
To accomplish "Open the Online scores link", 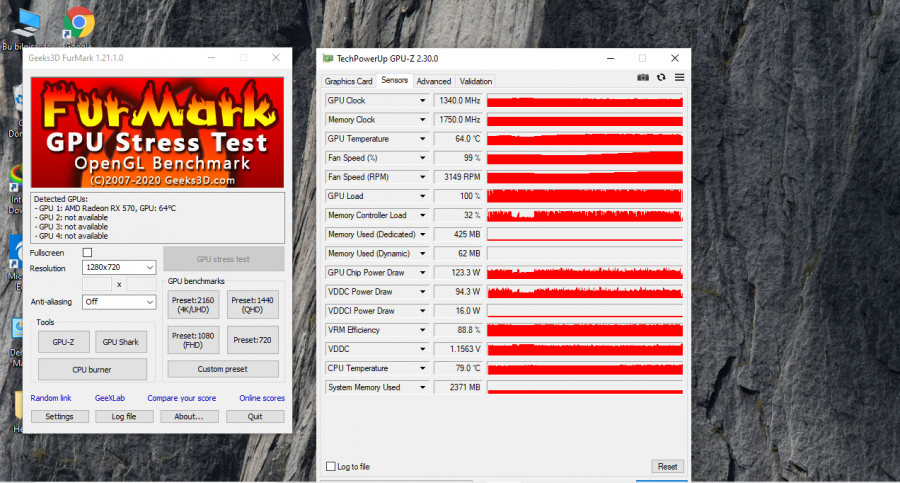I will 262,398.
